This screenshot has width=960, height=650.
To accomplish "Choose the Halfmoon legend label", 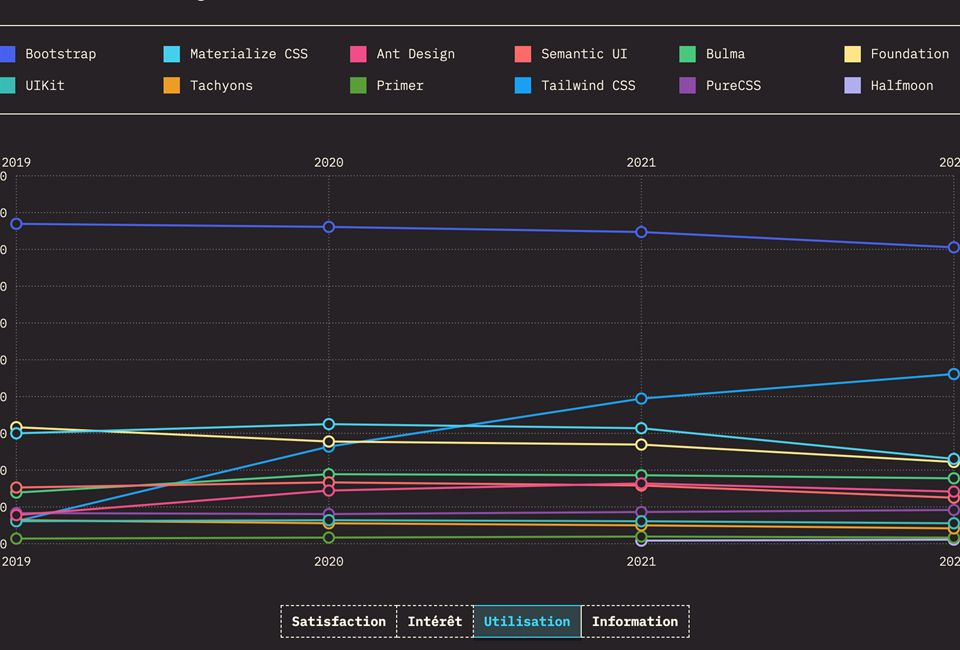I will (902, 86).
